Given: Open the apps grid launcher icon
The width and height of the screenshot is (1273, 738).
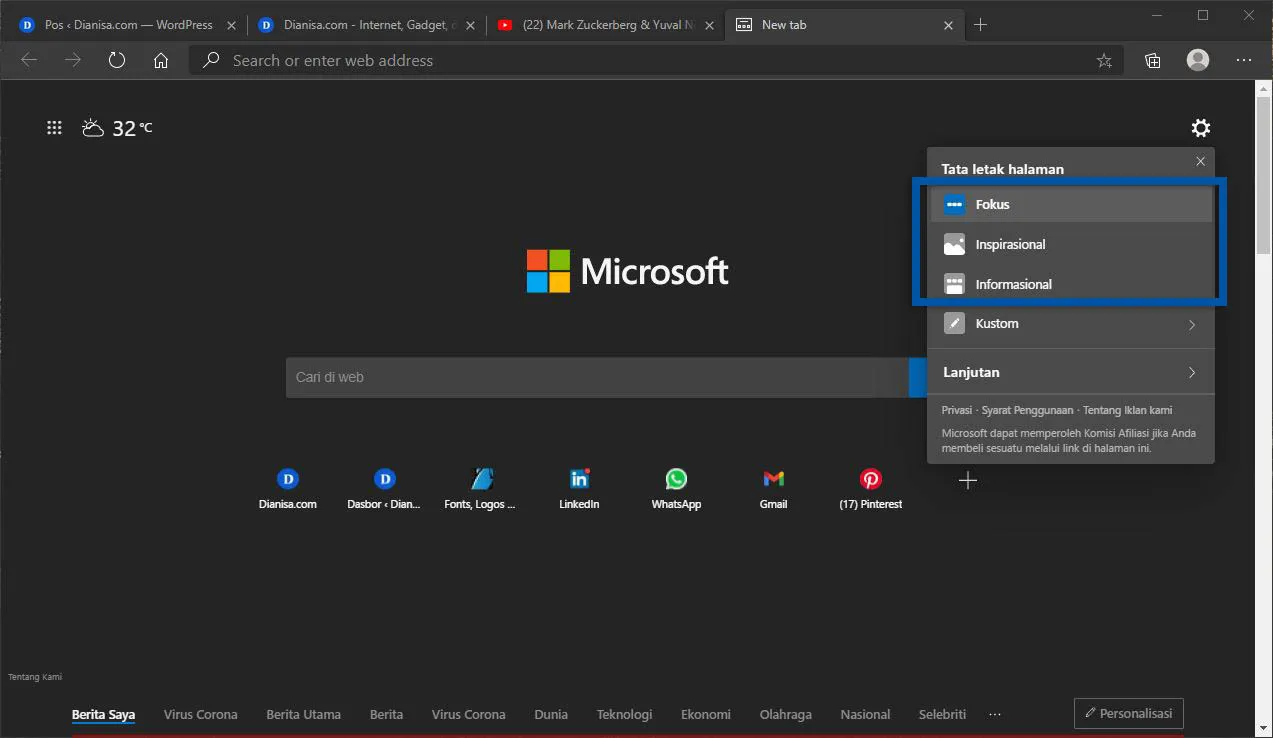Looking at the screenshot, I should click(x=54, y=127).
